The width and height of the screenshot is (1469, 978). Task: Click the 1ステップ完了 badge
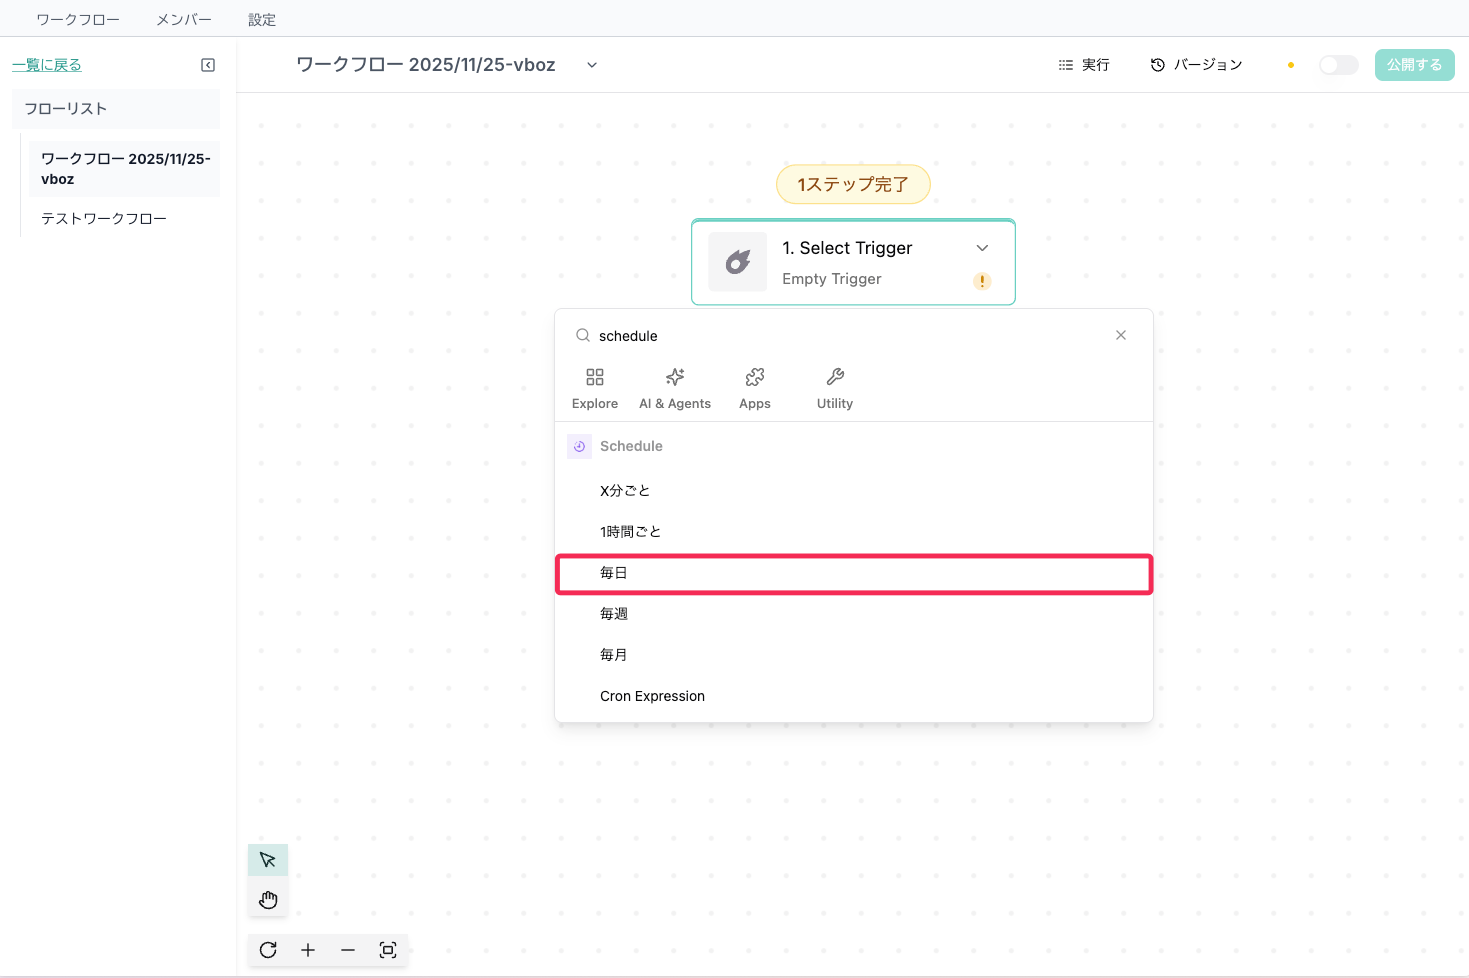tap(853, 184)
